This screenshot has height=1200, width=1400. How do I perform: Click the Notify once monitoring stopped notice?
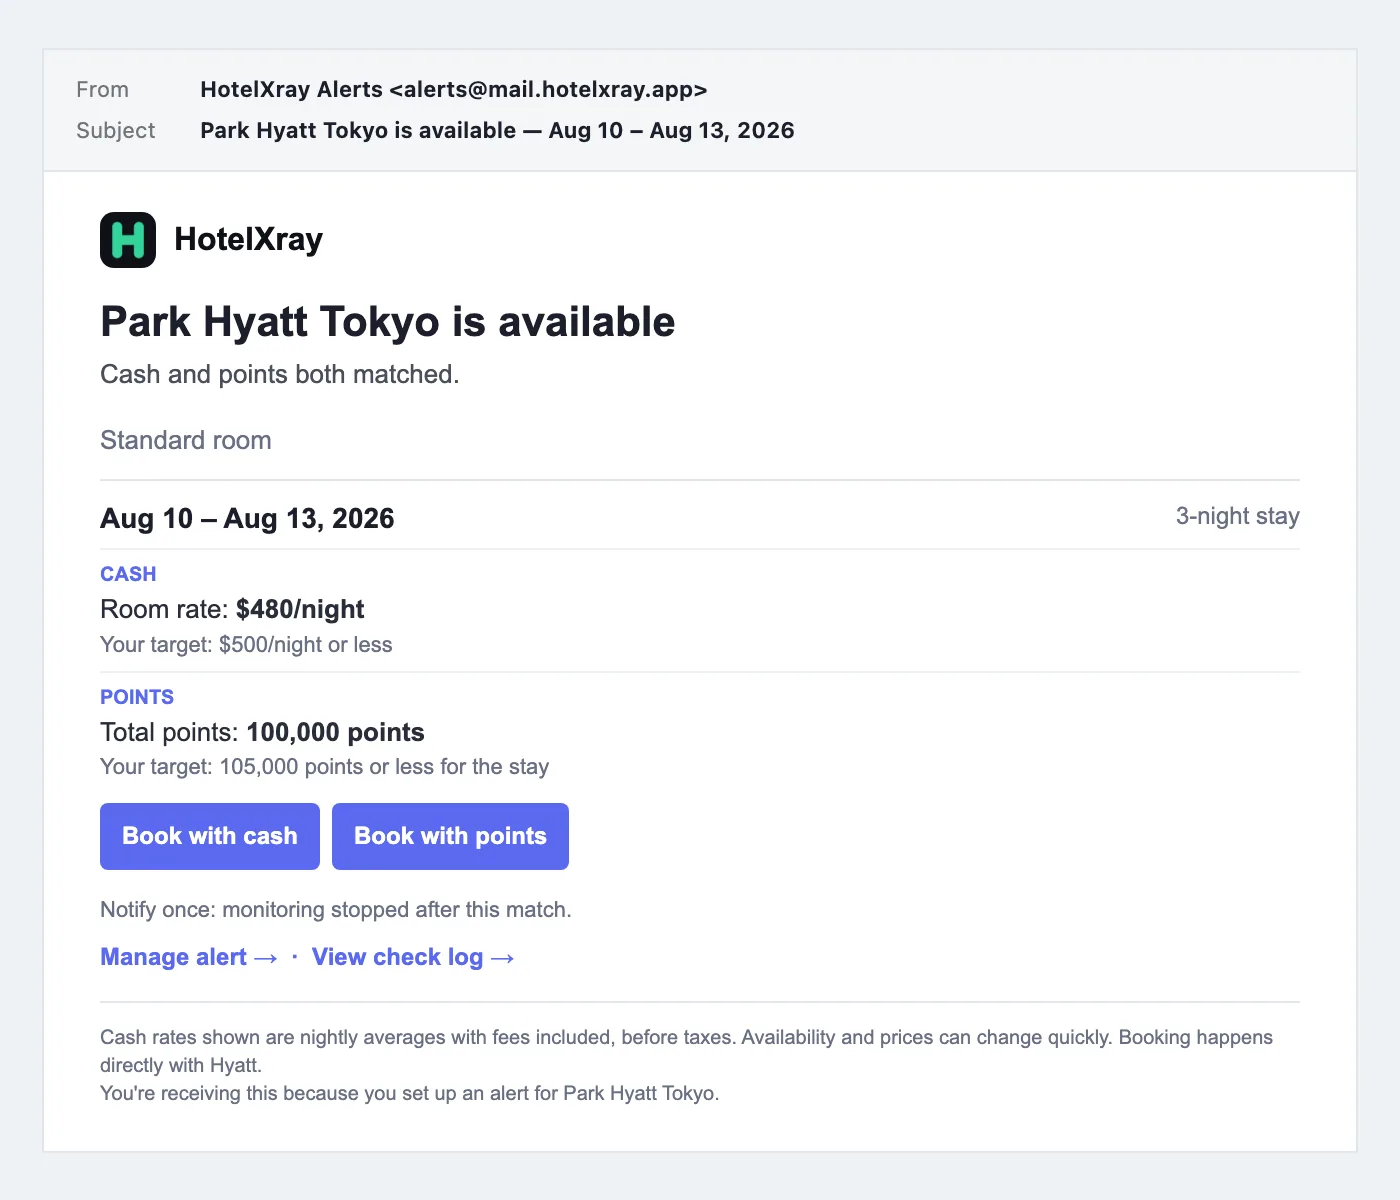336,909
